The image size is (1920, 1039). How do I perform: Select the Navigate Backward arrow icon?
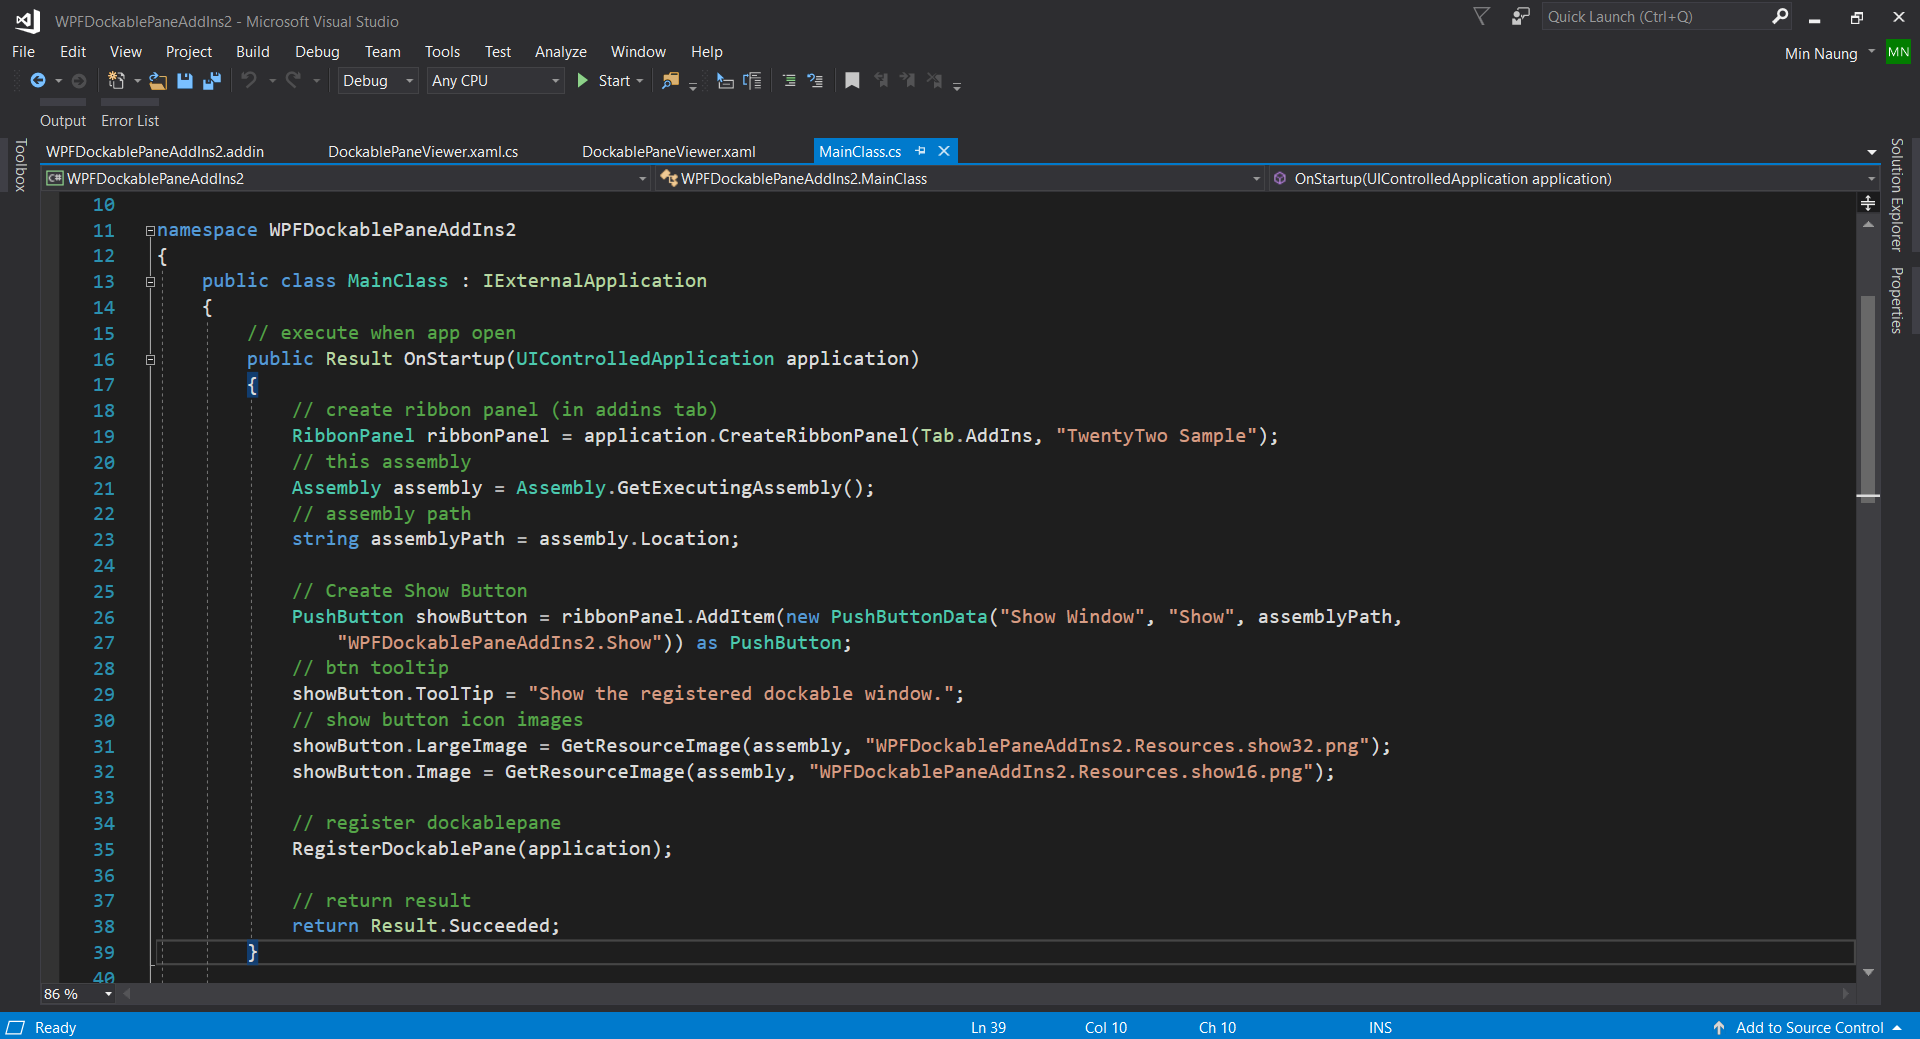click(x=38, y=81)
